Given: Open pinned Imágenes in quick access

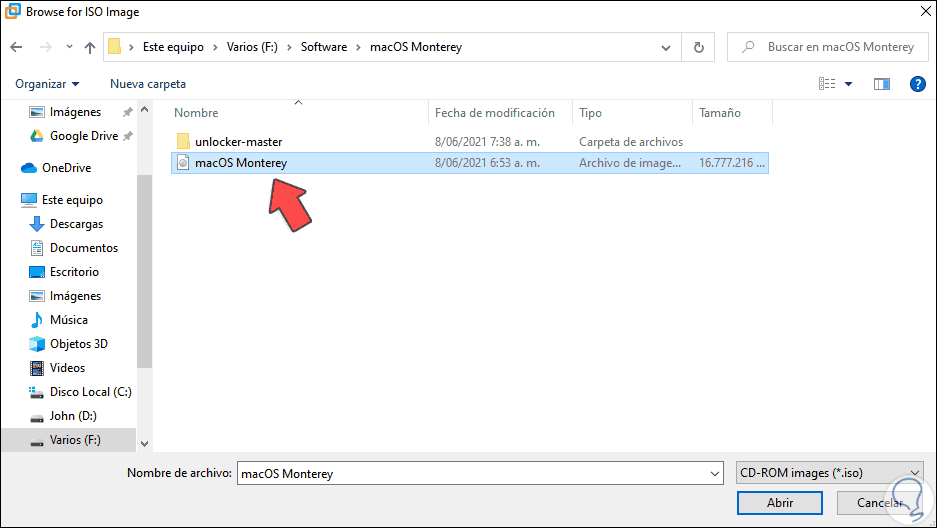Looking at the screenshot, I should [75, 112].
